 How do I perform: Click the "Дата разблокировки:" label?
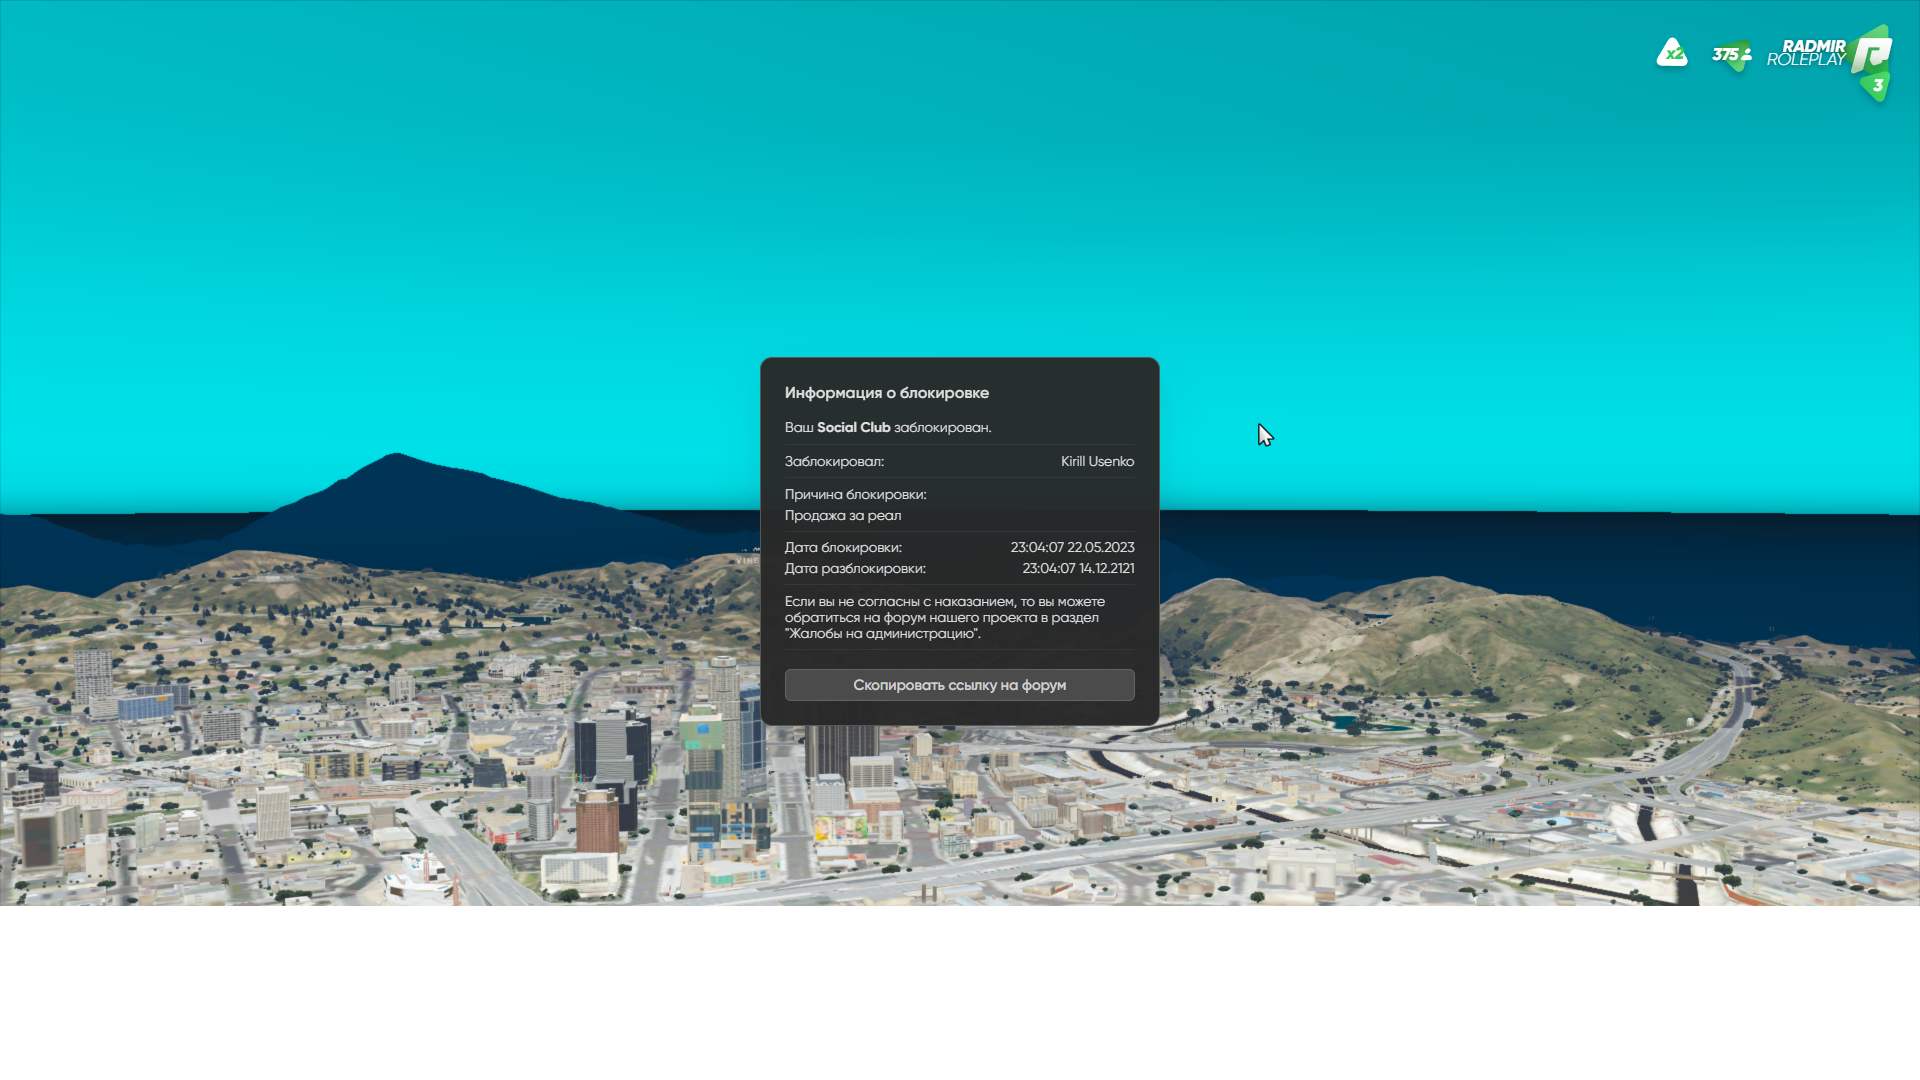click(855, 568)
